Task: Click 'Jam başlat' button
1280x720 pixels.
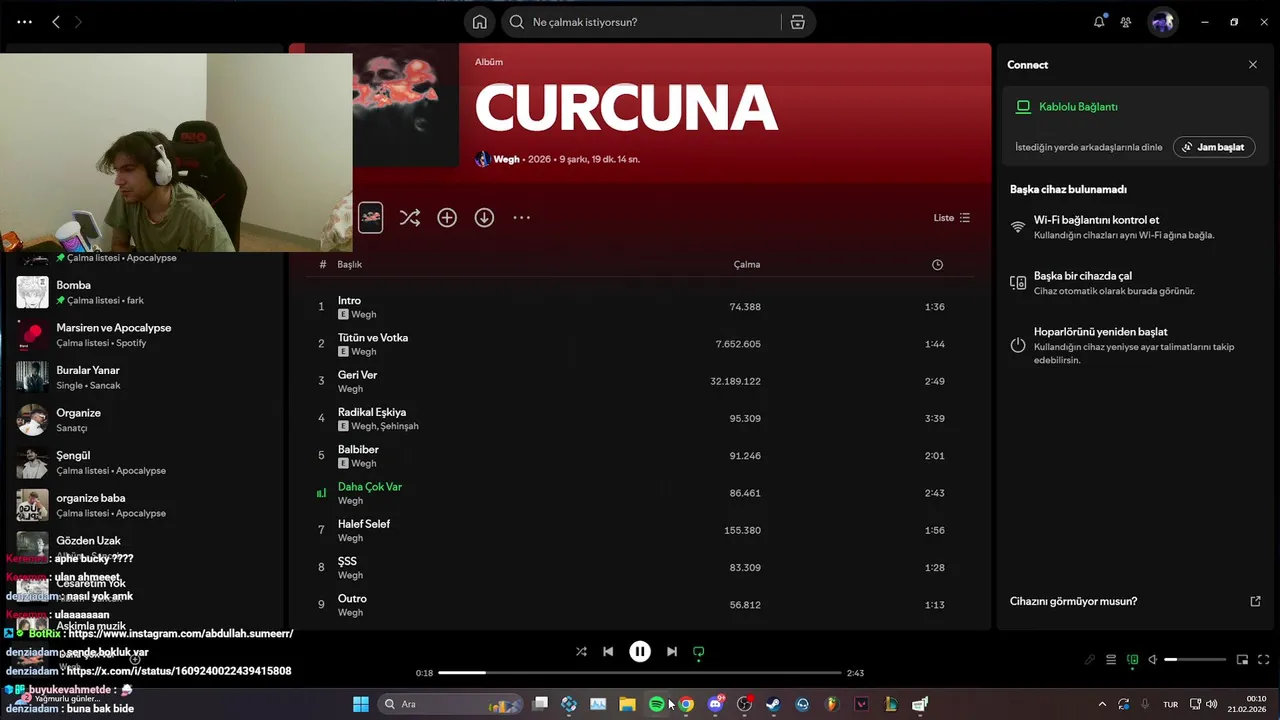Action: pos(1213,147)
